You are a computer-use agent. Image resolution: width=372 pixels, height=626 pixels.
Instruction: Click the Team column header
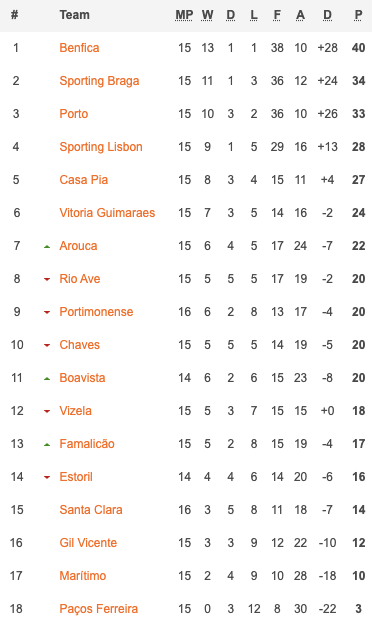75,15
